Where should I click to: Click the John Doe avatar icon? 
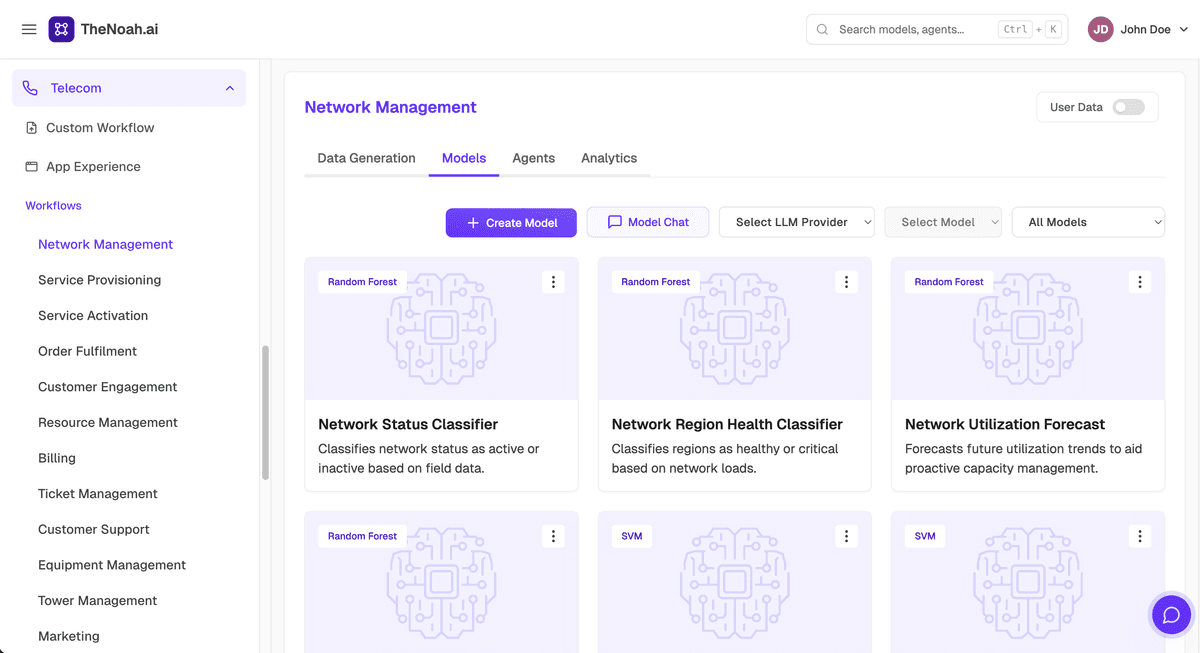1101,30
